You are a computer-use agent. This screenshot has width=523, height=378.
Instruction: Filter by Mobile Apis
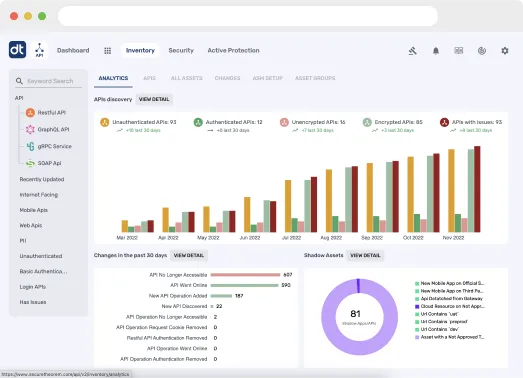tap(34, 210)
